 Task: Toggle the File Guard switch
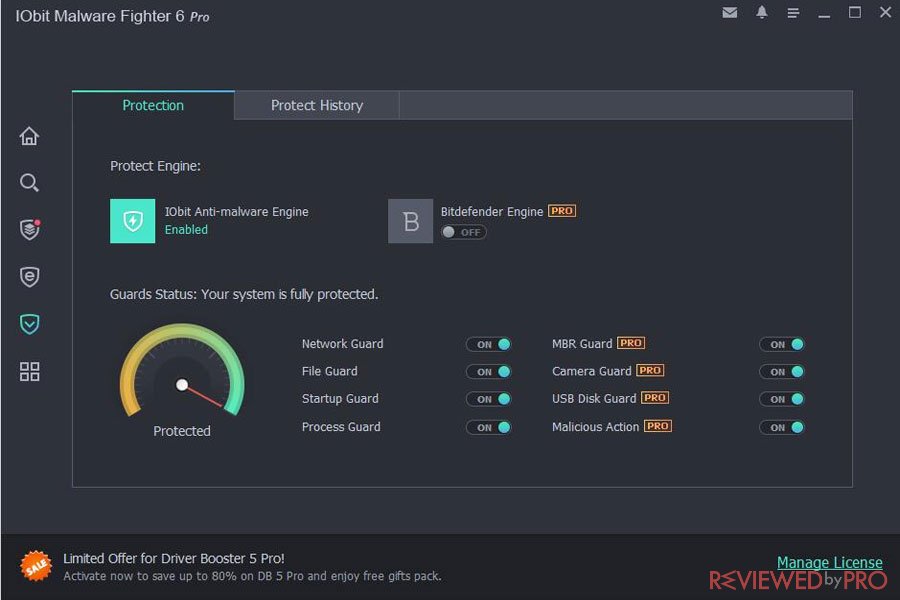click(x=488, y=371)
